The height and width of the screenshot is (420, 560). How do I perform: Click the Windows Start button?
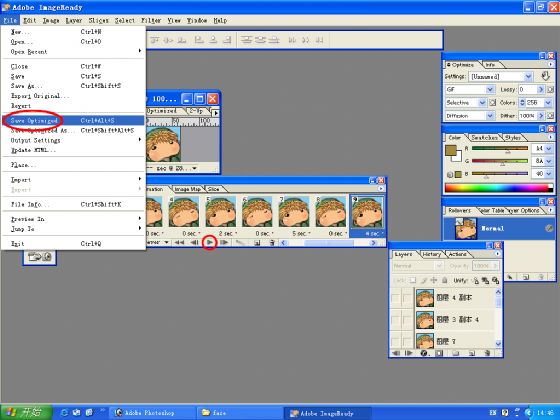(26, 413)
